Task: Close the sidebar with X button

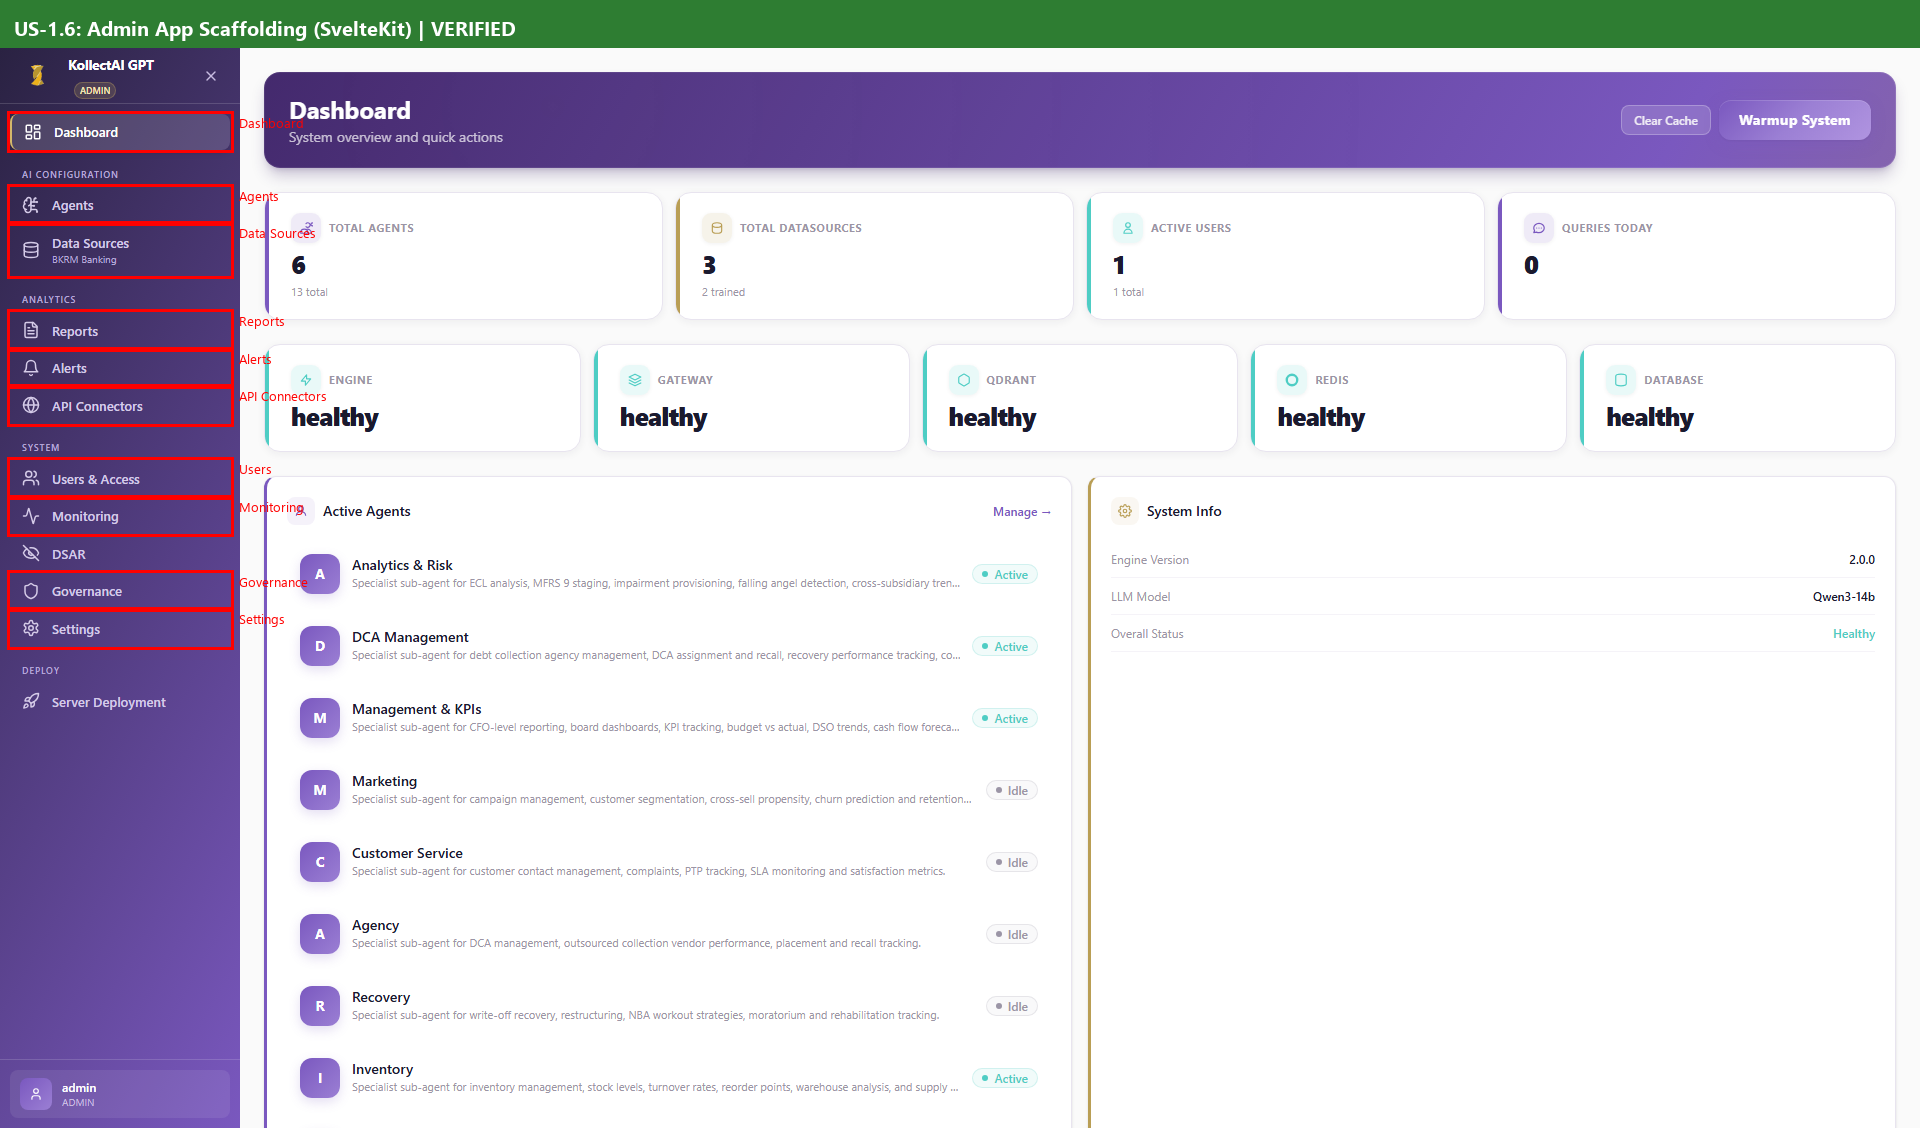Action: click(211, 76)
